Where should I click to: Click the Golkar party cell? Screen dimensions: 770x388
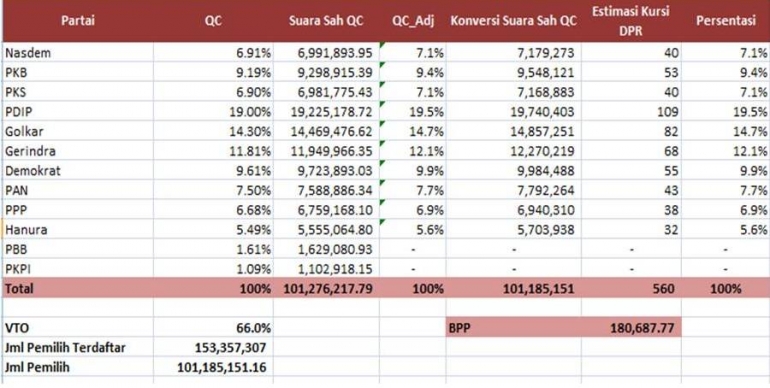click(78, 131)
